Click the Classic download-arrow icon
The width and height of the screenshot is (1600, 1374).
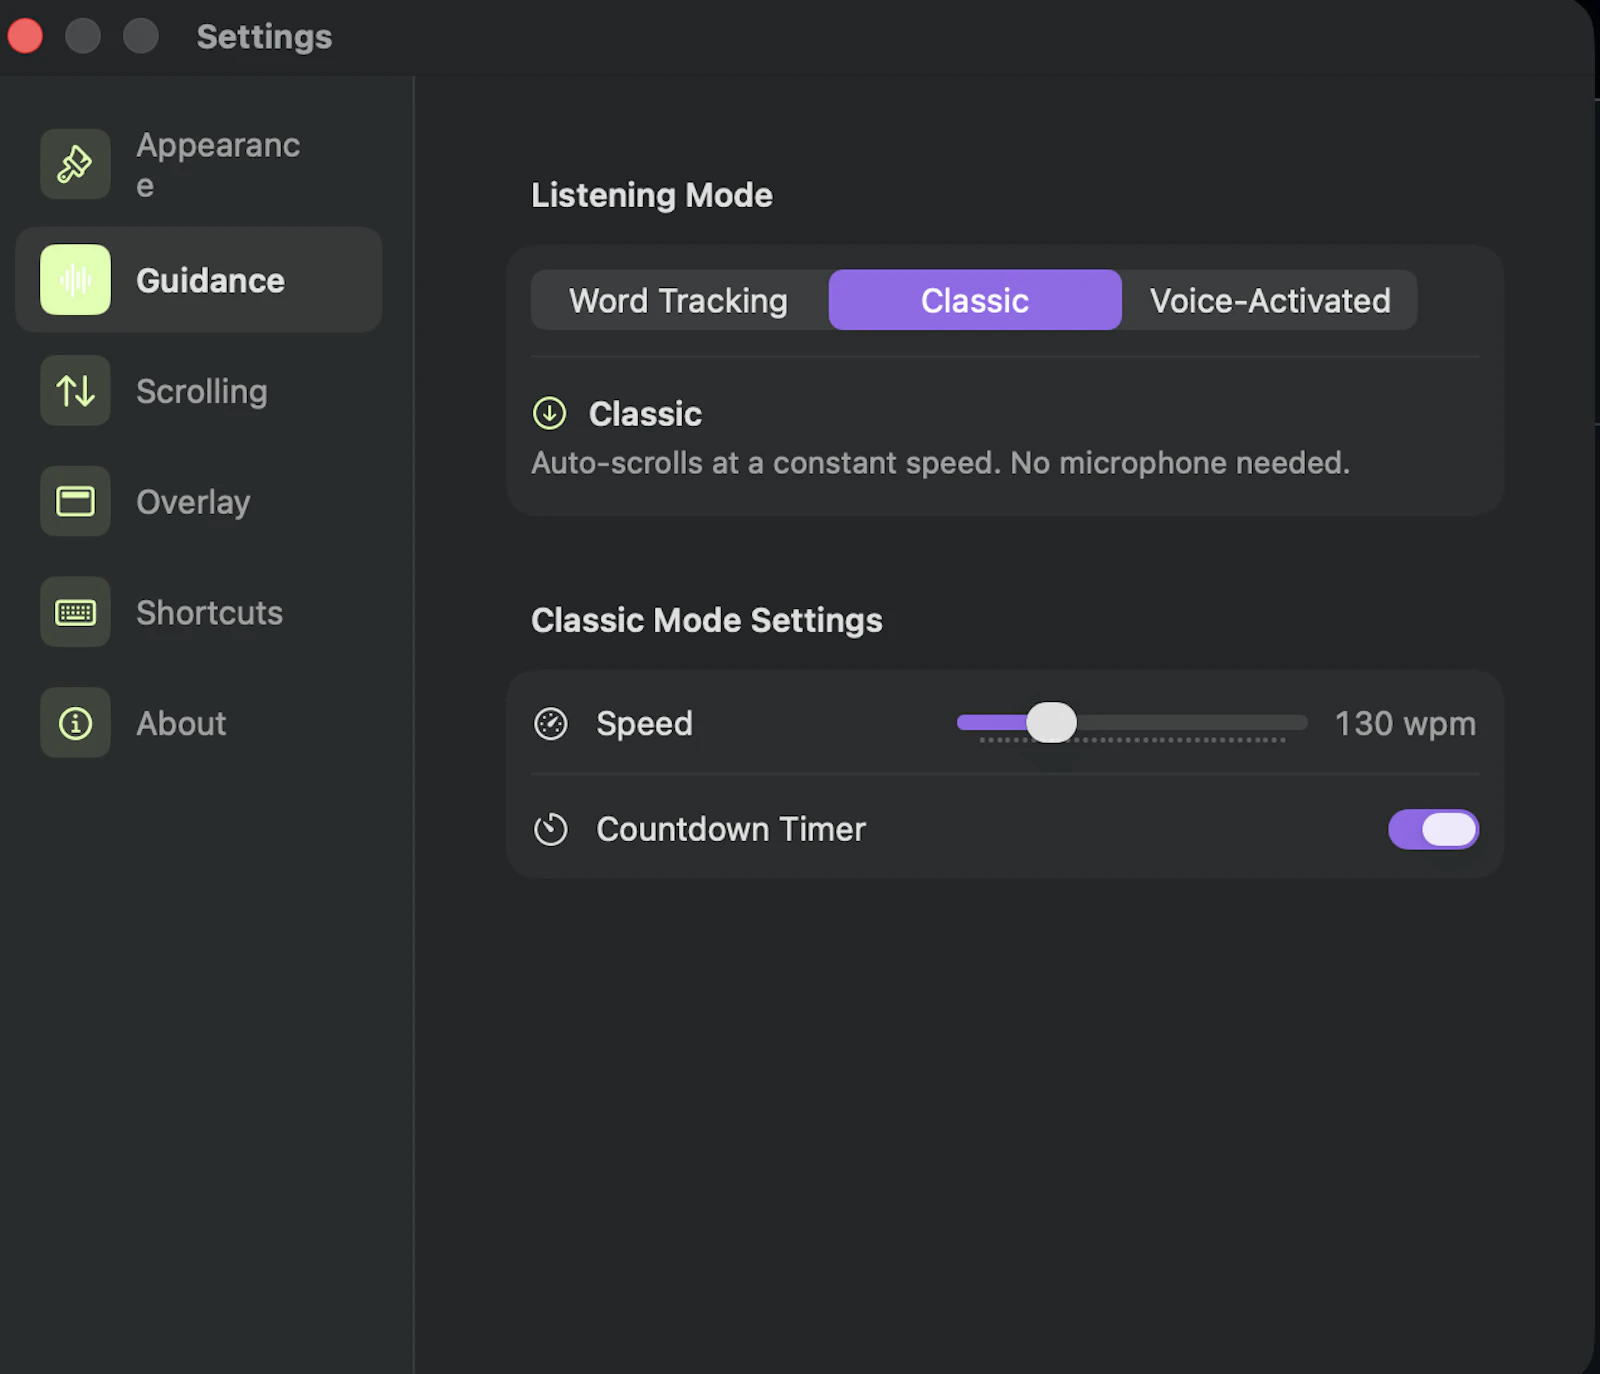coord(549,413)
